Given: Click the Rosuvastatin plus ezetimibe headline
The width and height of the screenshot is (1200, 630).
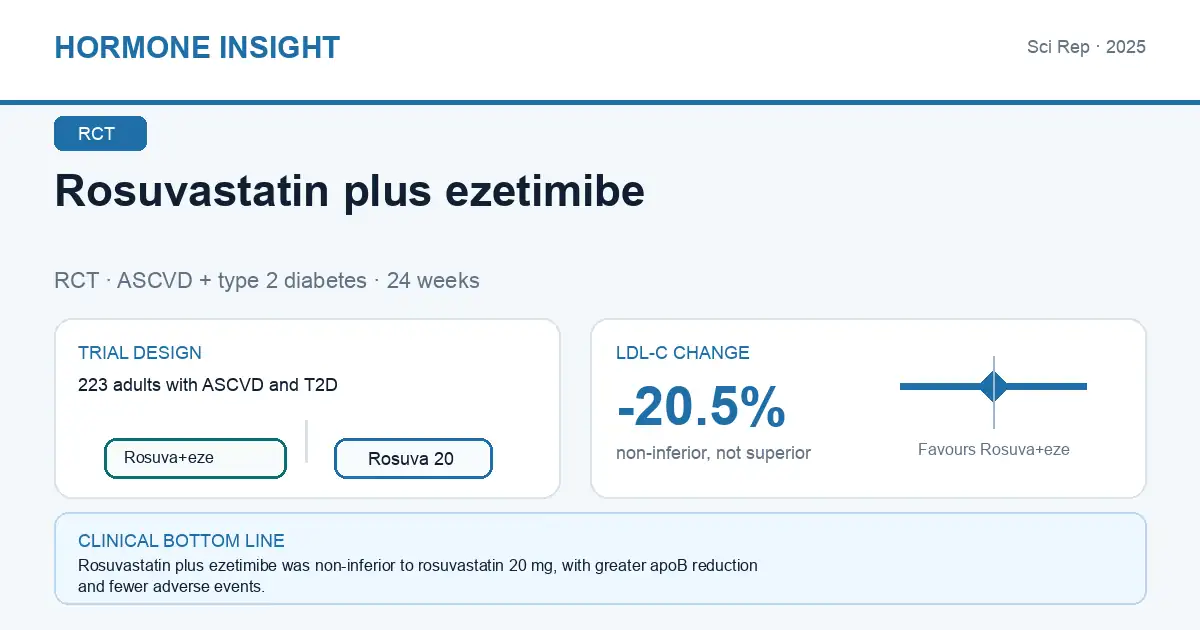Looking at the screenshot, I should [350, 190].
